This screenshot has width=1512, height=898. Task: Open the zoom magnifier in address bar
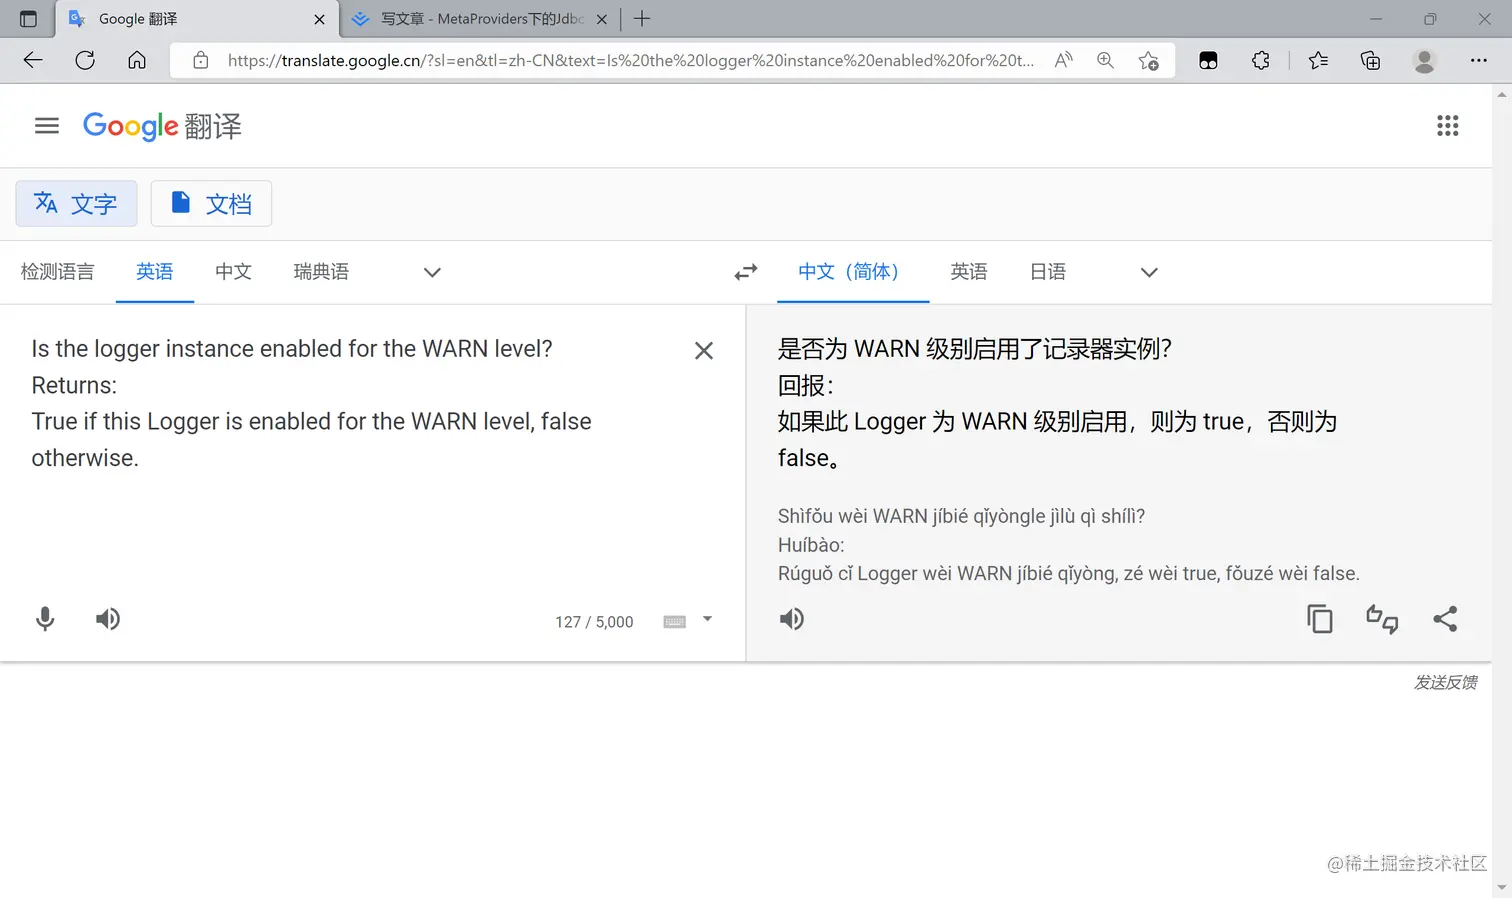[x=1105, y=60]
